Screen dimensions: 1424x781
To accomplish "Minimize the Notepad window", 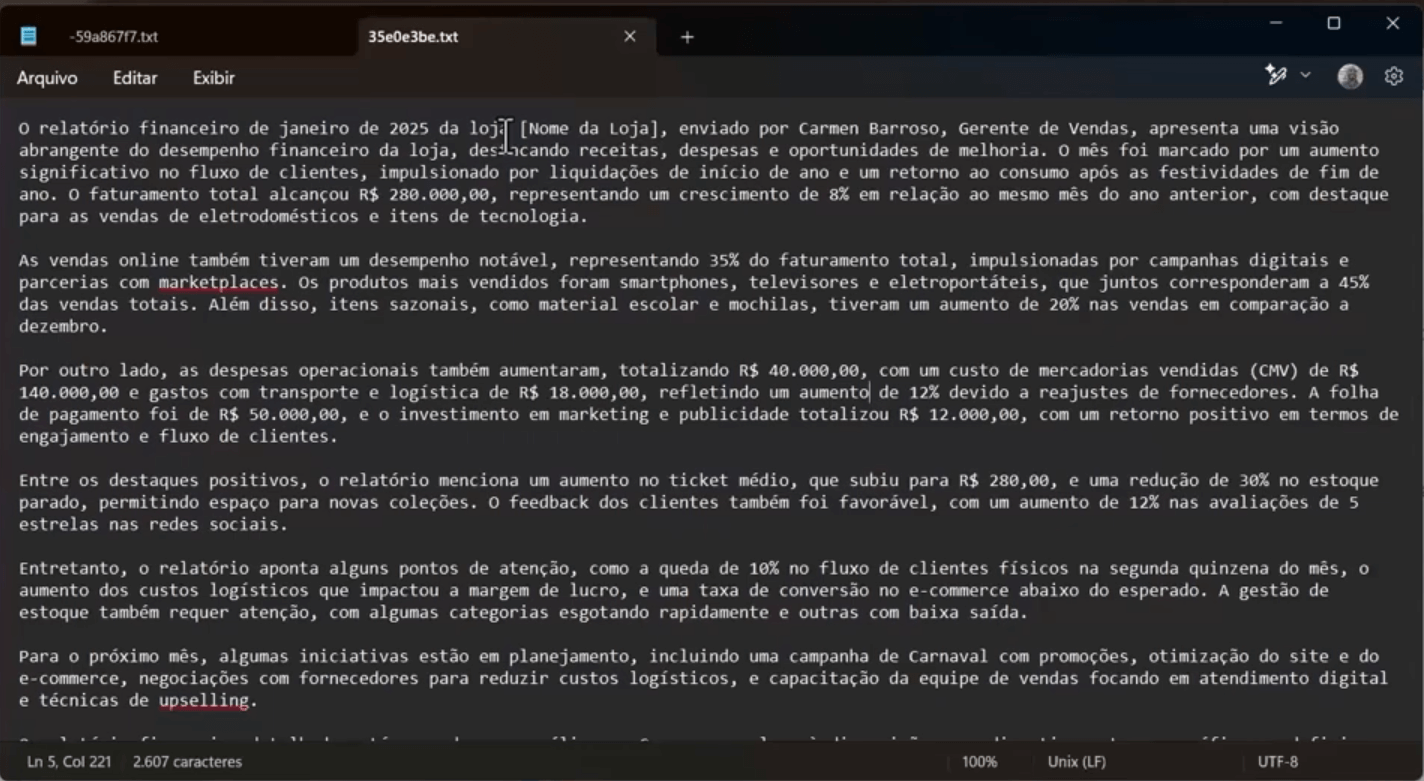I will click(1276, 23).
